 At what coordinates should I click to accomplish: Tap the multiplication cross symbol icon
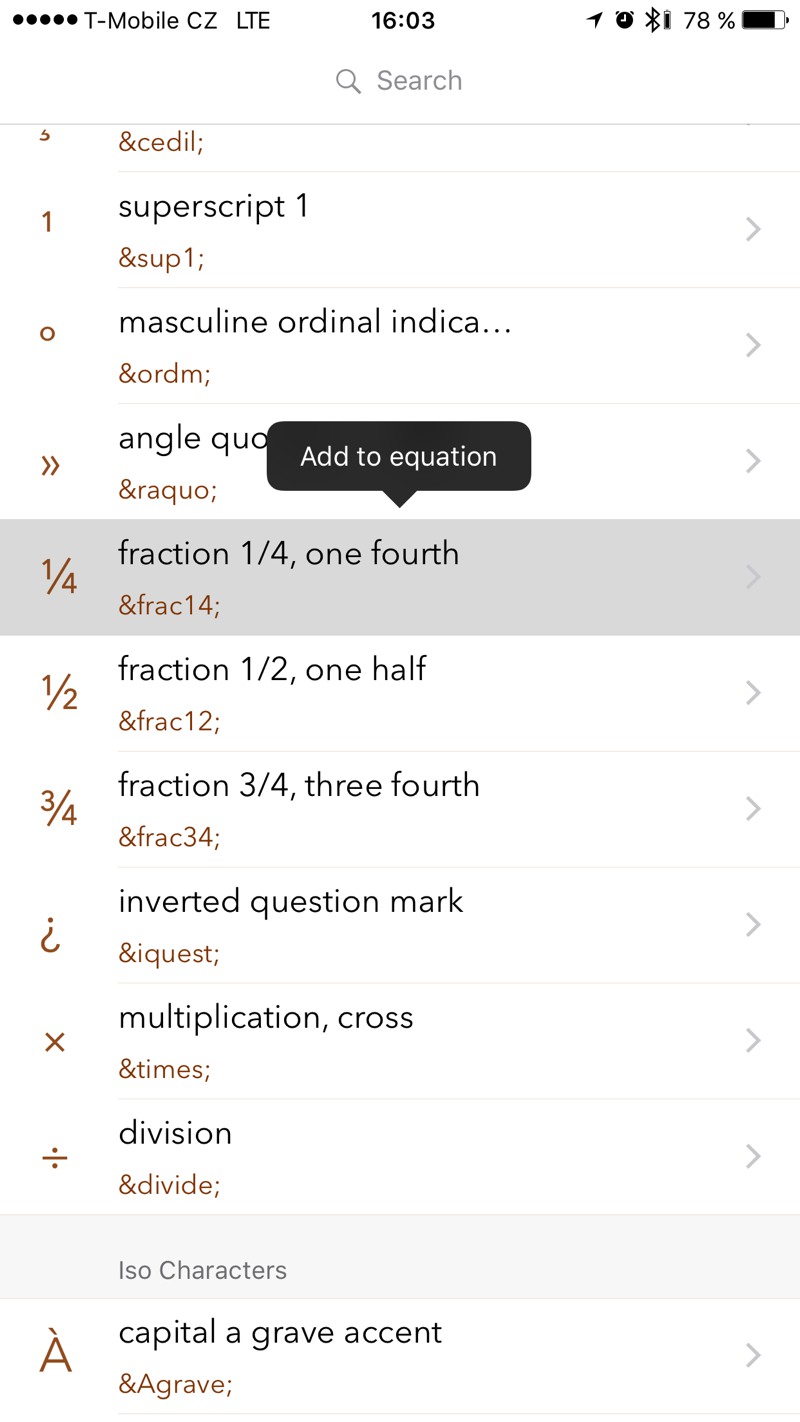tap(55, 1042)
